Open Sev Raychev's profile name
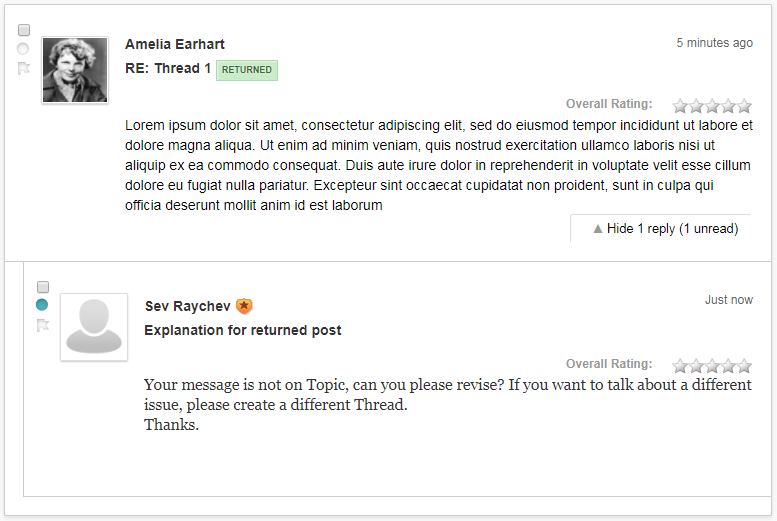777x521 pixels. click(x=188, y=306)
